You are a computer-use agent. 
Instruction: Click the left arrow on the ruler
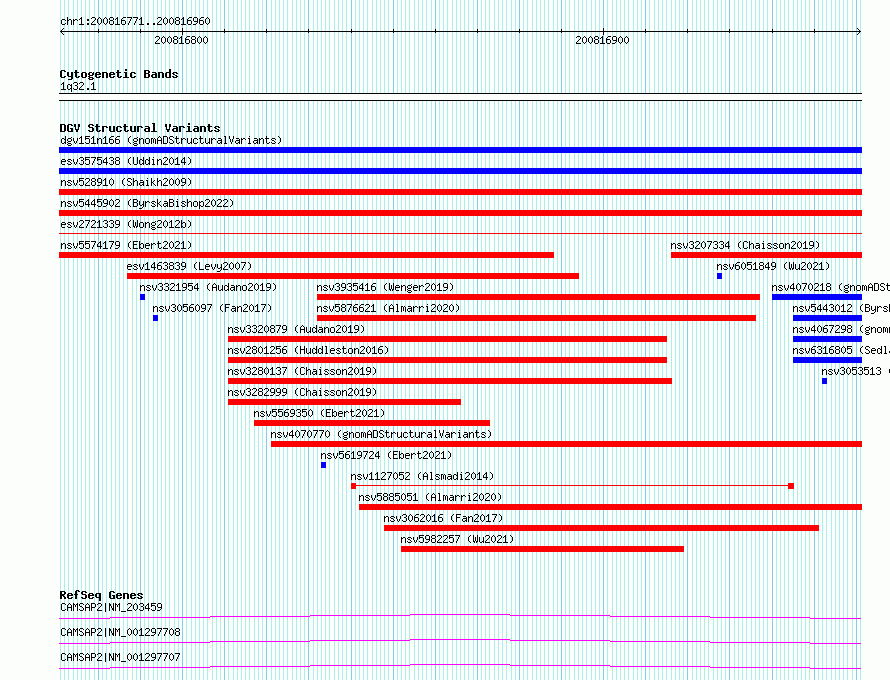coord(62,32)
